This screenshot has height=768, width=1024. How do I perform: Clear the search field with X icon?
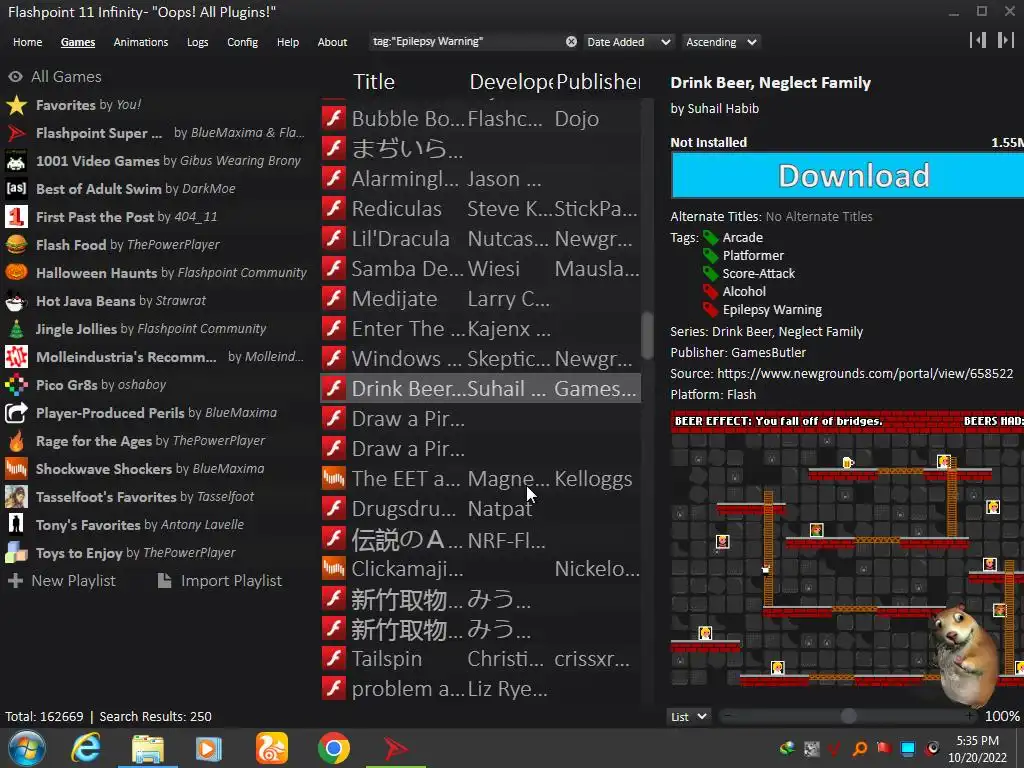pos(571,42)
